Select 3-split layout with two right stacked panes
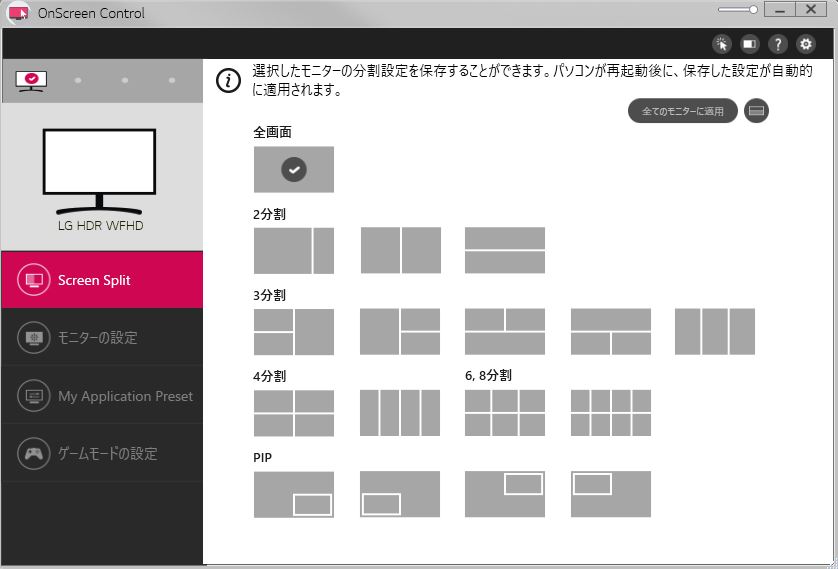This screenshot has height=569, width=838. tap(400, 331)
